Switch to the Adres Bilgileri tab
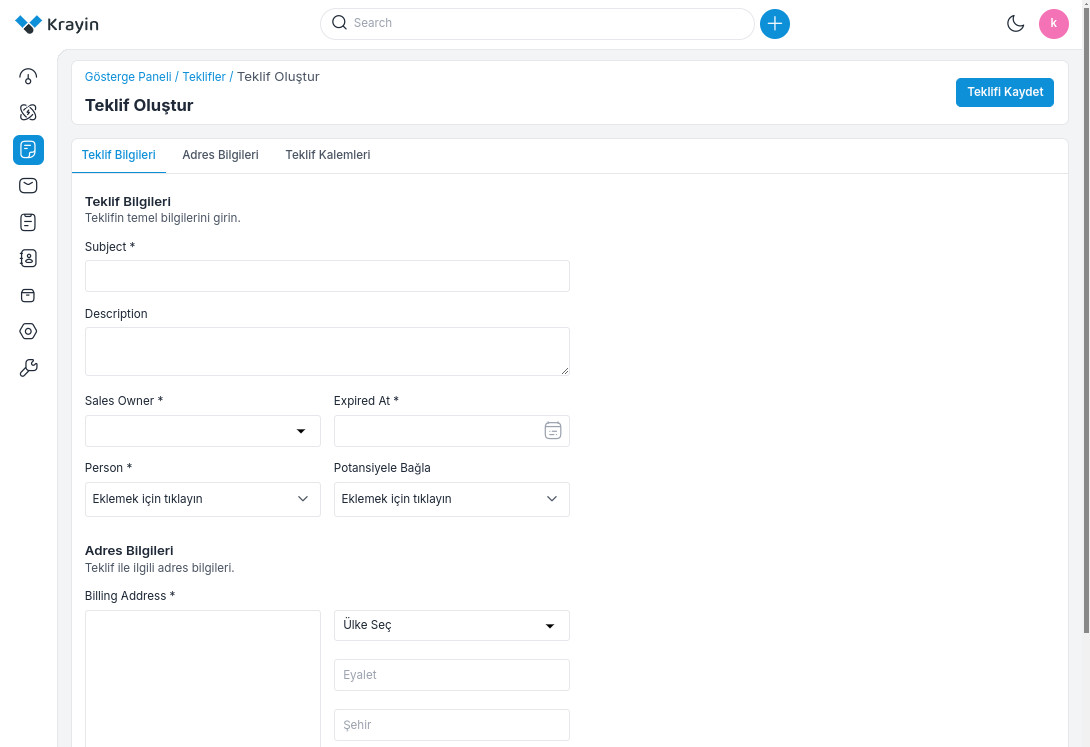 tap(220, 155)
